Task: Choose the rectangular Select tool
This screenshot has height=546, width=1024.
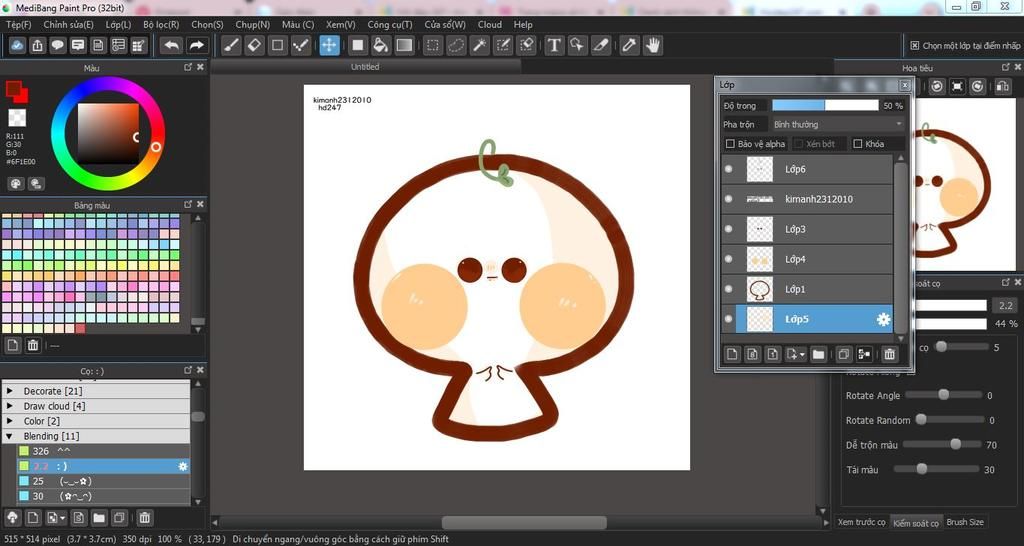Action: (x=432, y=45)
